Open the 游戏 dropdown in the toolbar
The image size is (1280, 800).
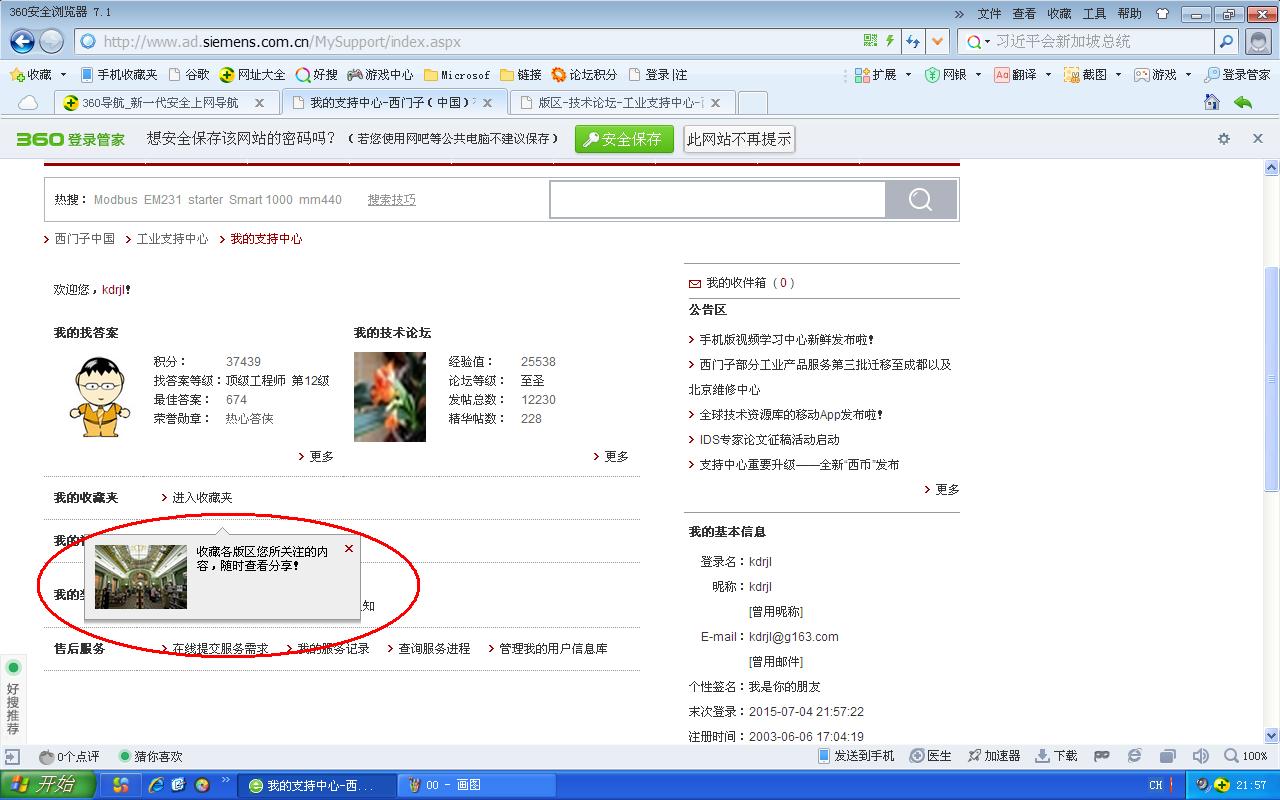click(1163, 75)
